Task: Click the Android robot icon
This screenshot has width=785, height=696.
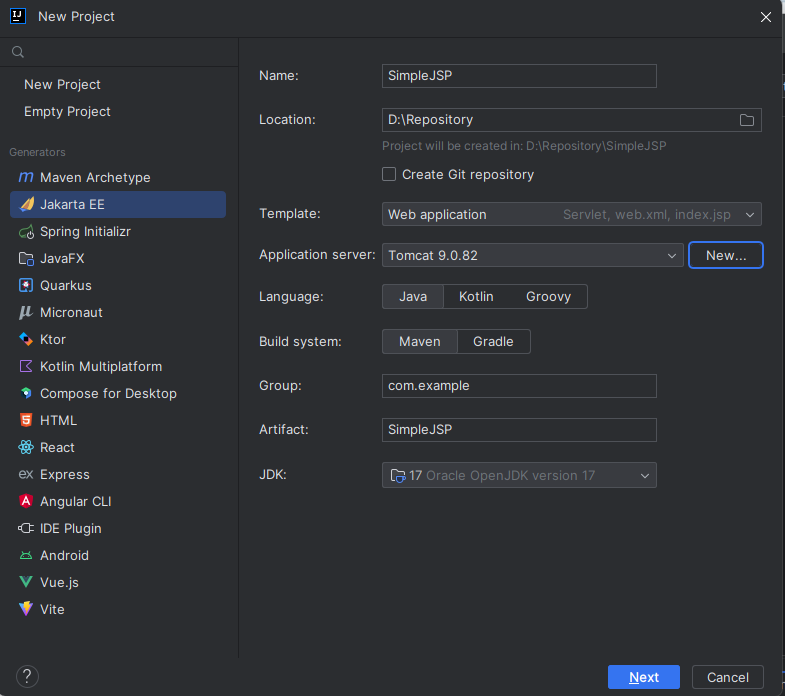Action: coord(26,555)
